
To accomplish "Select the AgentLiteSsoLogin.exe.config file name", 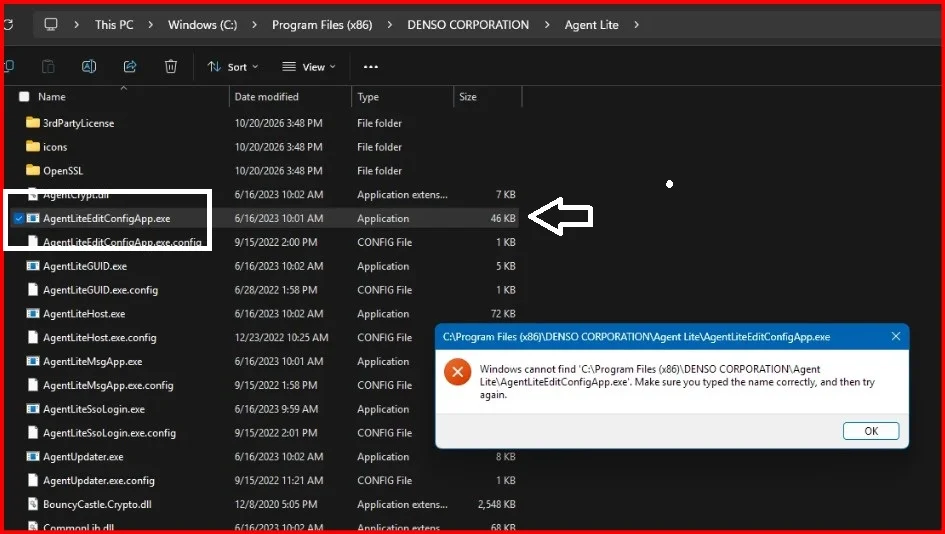I will pos(110,433).
